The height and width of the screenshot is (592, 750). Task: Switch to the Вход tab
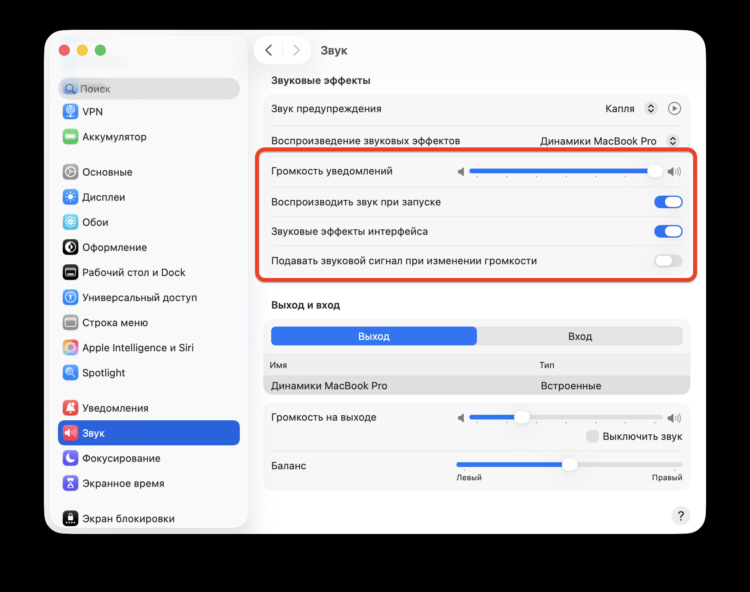(580, 336)
